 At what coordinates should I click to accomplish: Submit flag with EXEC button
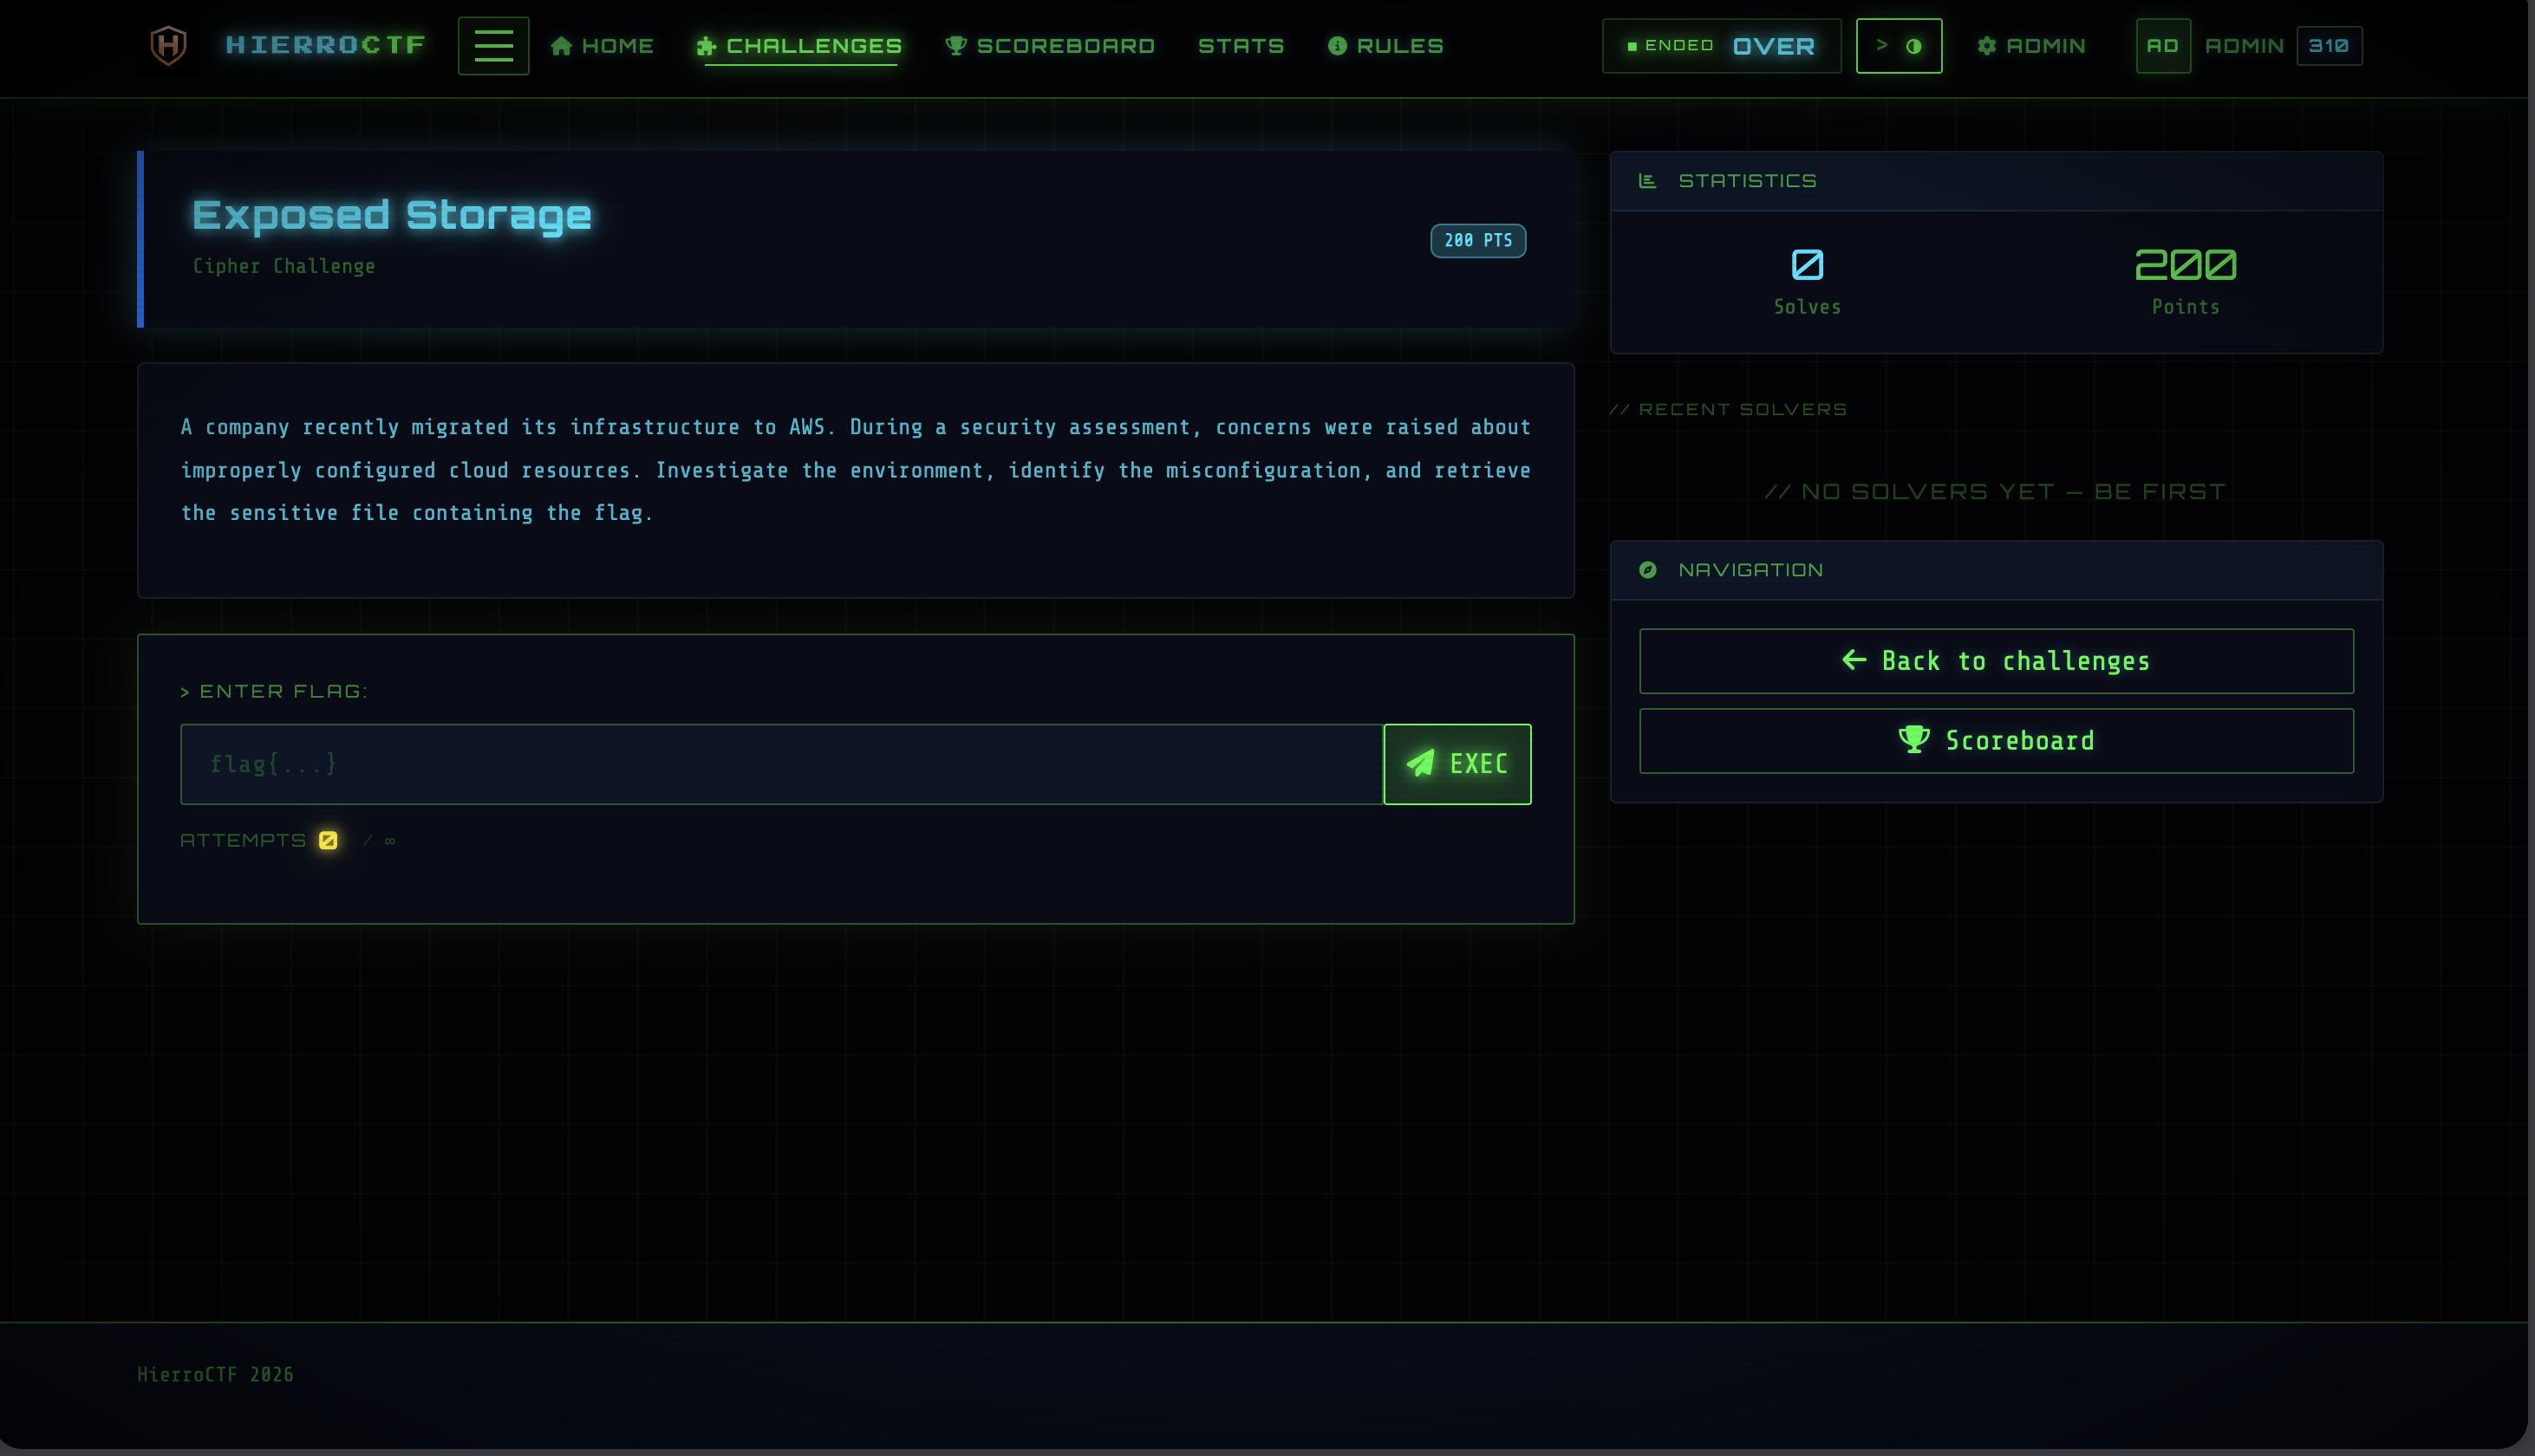click(1457, 764)
